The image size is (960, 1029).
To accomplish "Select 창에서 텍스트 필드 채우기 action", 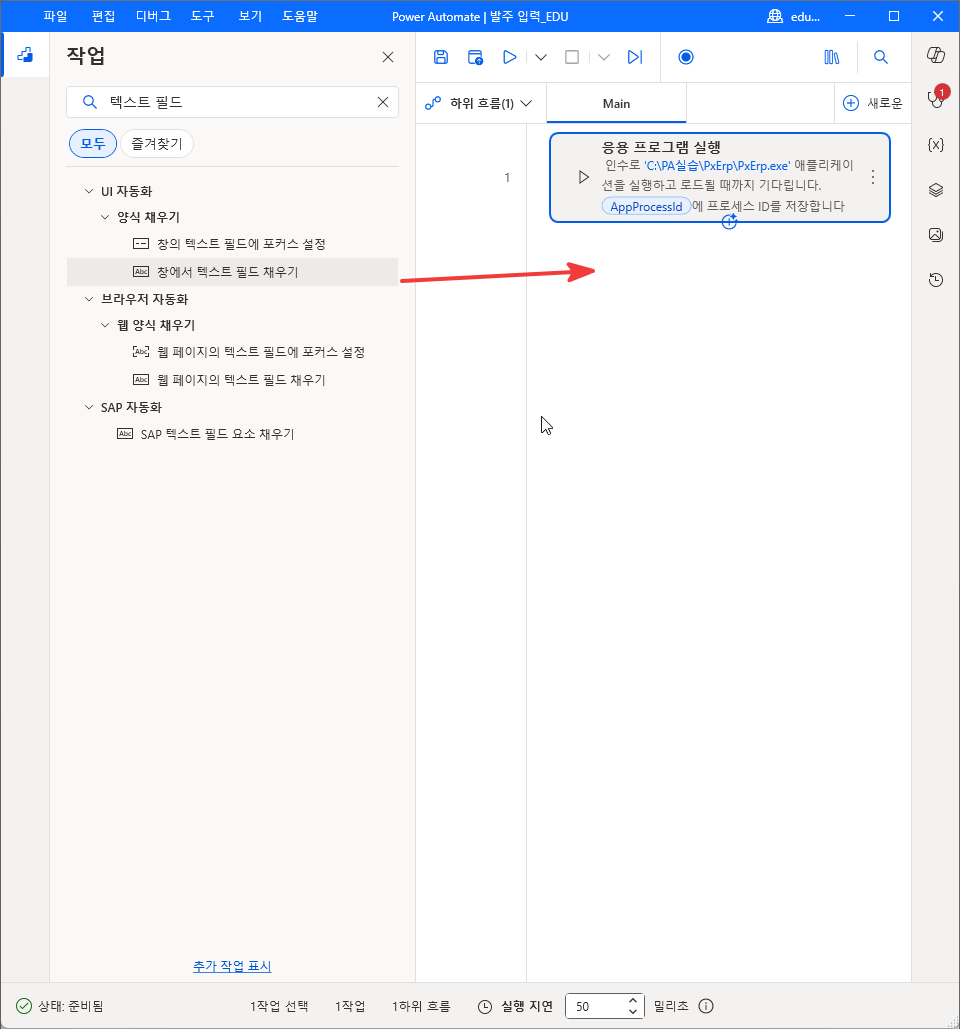I will coord(232,272).
